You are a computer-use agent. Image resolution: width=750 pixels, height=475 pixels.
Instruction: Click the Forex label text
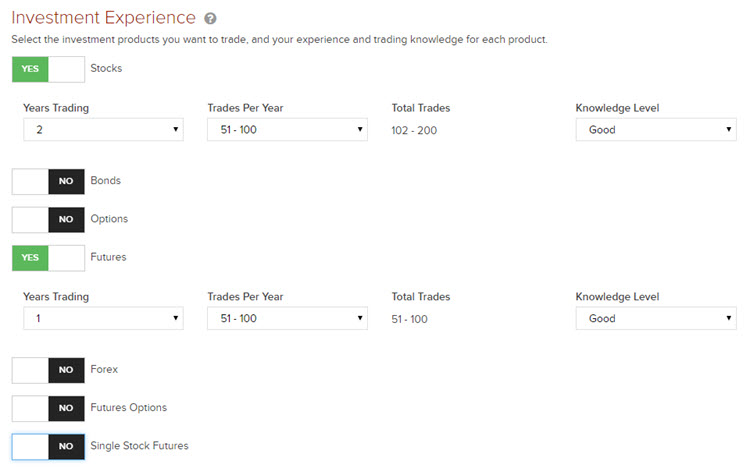tap(104, 370)
